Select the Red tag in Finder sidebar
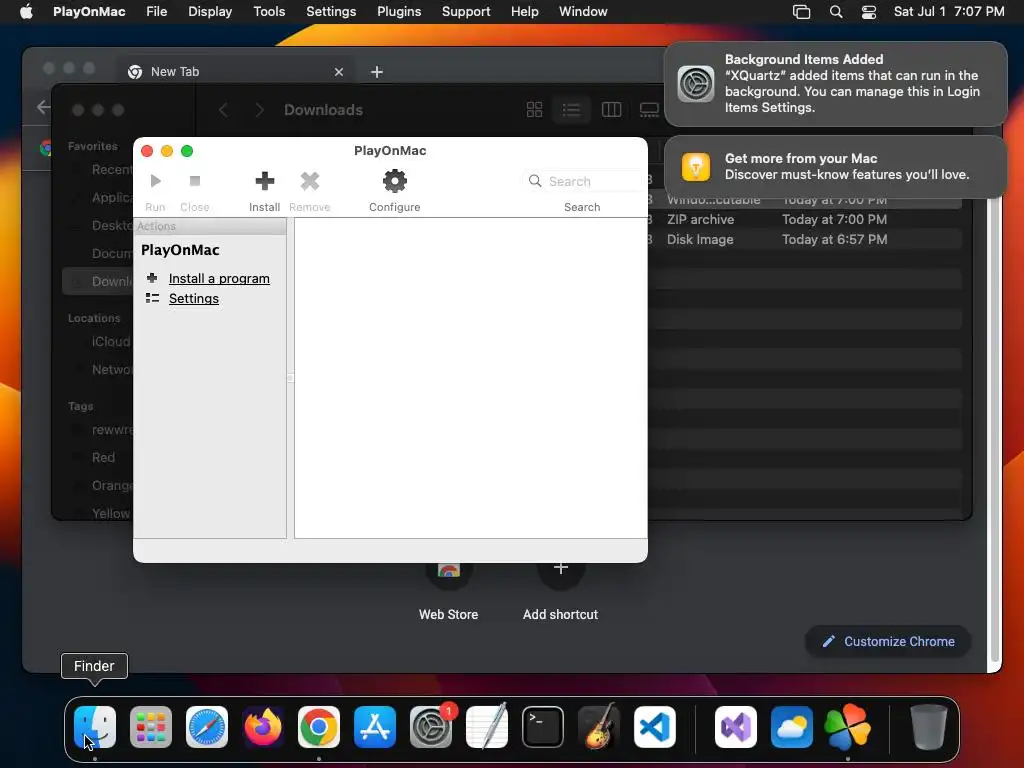 103,458
